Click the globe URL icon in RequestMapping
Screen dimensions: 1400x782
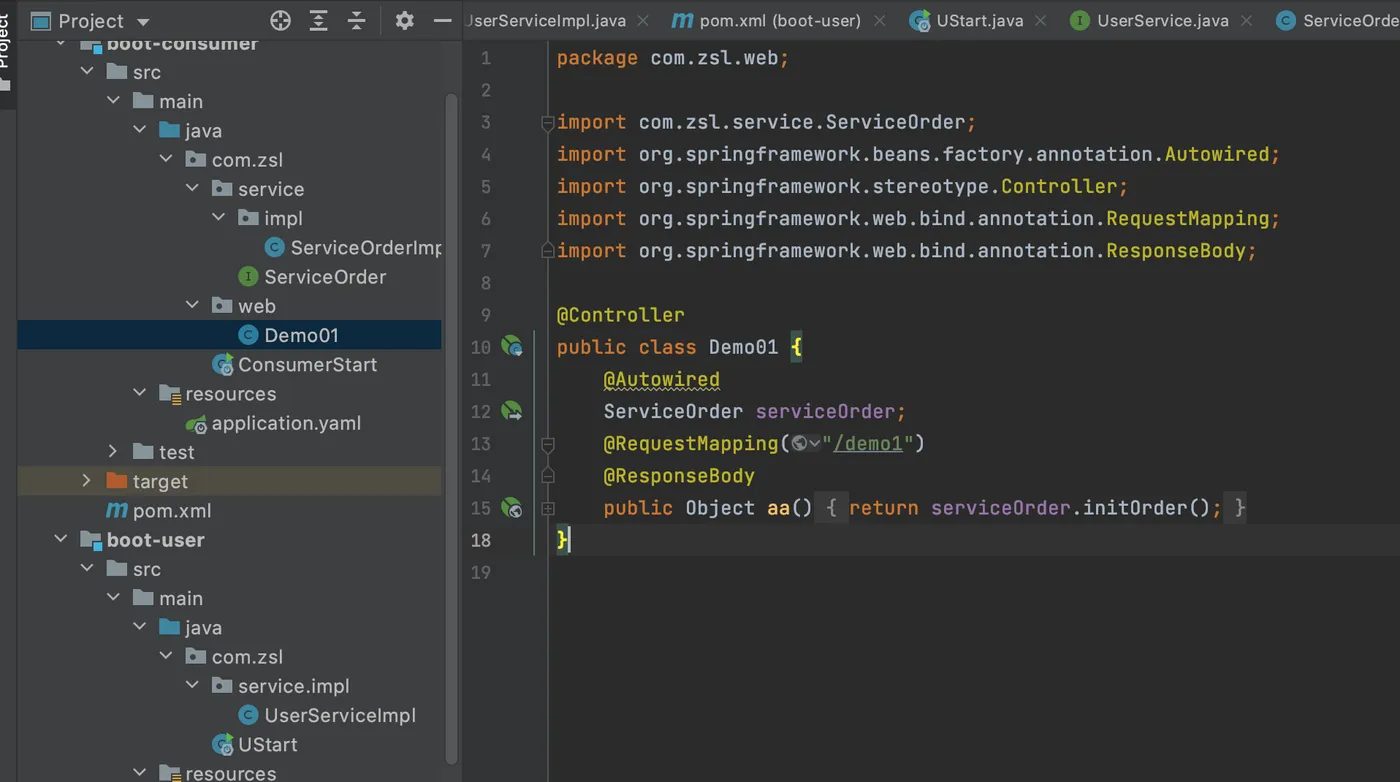pos(805,443)
